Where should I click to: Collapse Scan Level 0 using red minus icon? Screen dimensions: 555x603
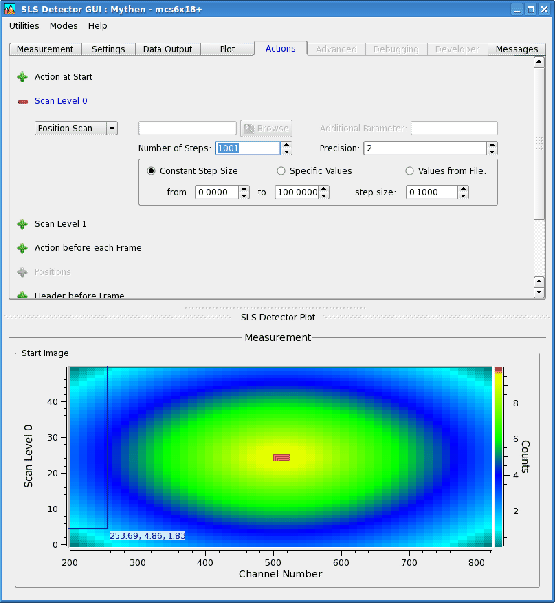click(x=23, y=102)
